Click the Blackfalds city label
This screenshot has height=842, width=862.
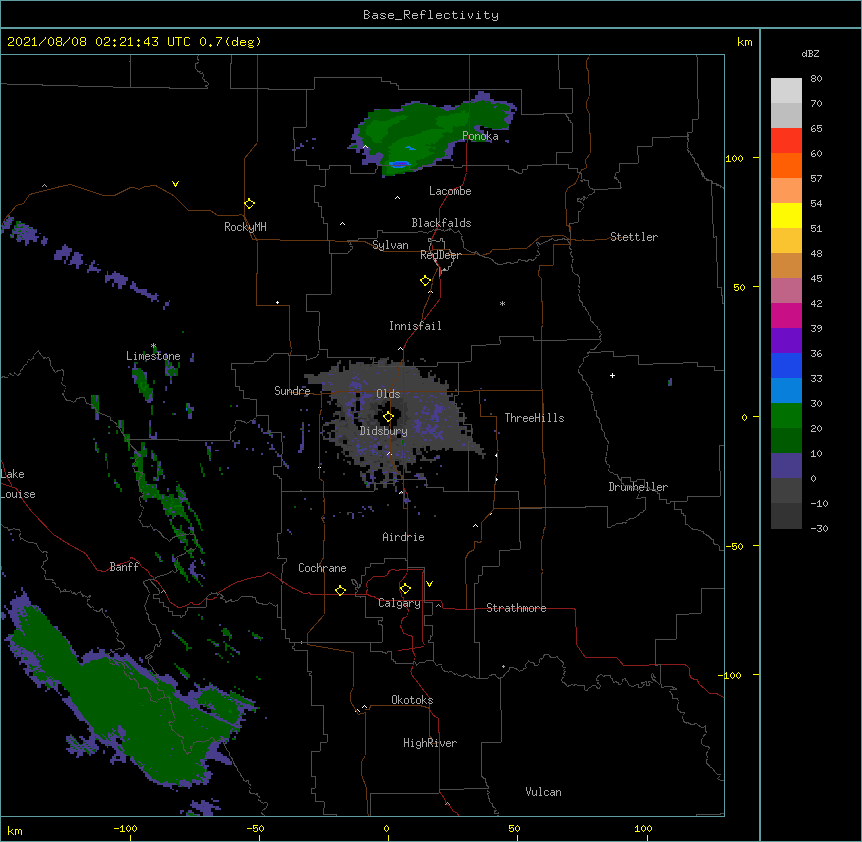(441, 223)
